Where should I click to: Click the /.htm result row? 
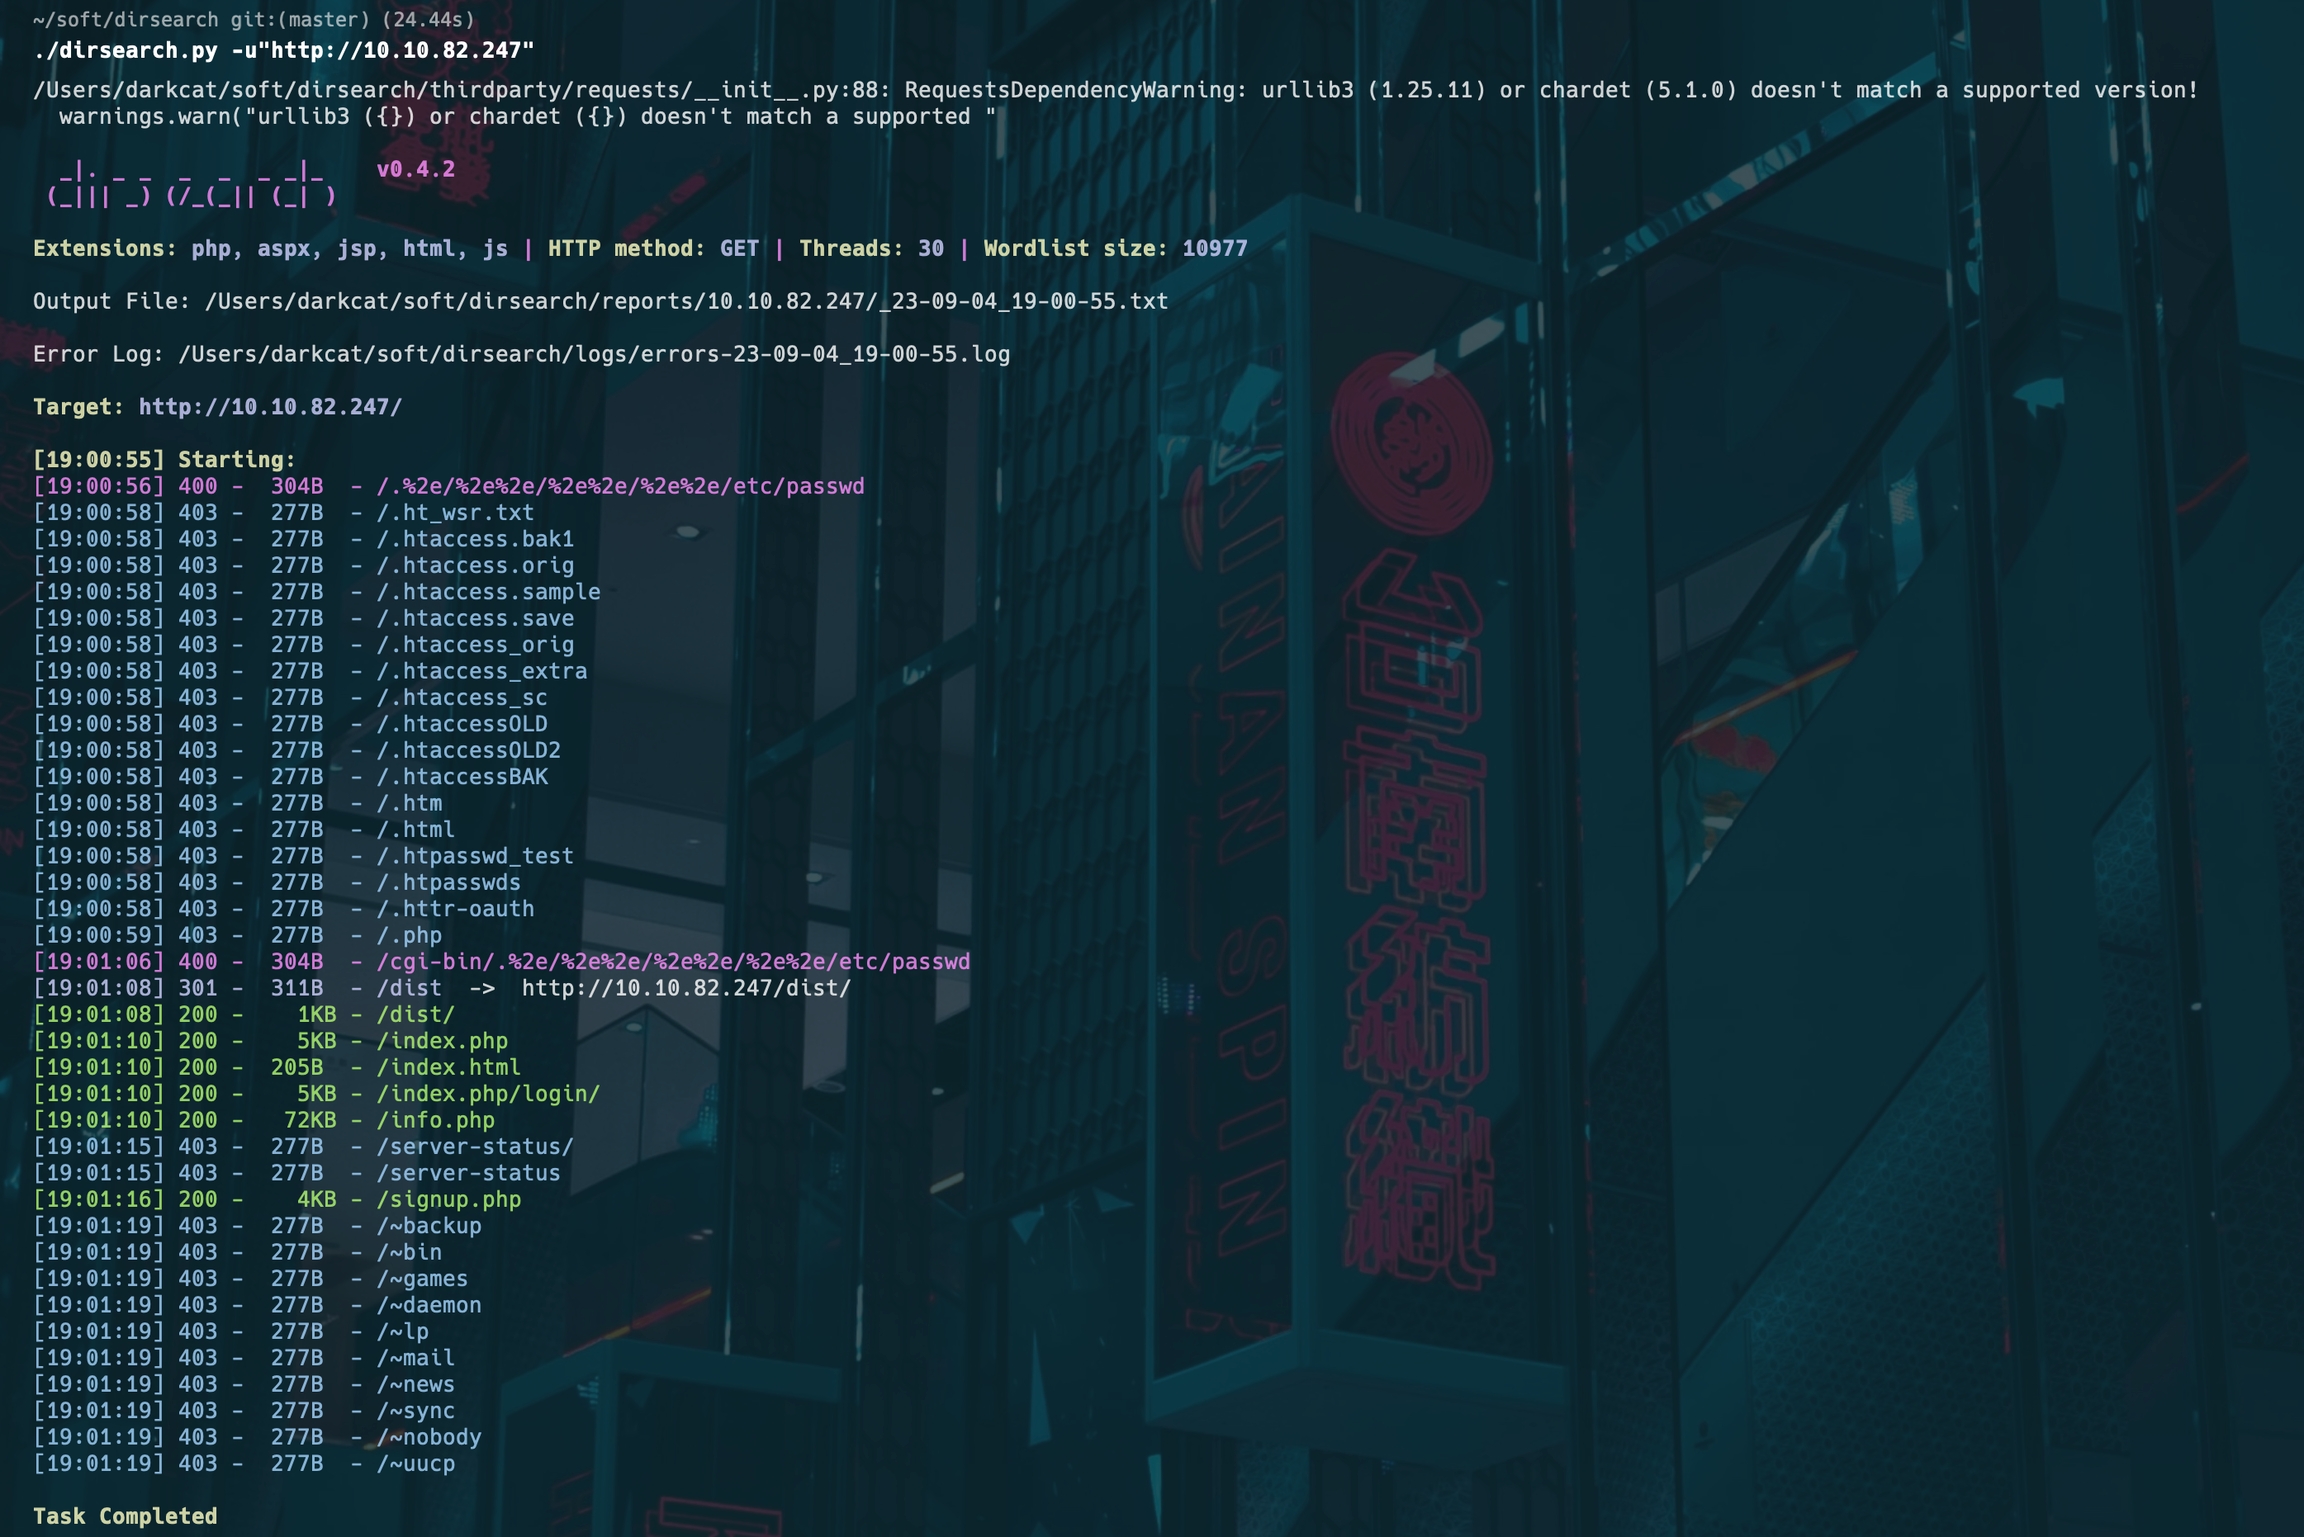coord(238,804)
